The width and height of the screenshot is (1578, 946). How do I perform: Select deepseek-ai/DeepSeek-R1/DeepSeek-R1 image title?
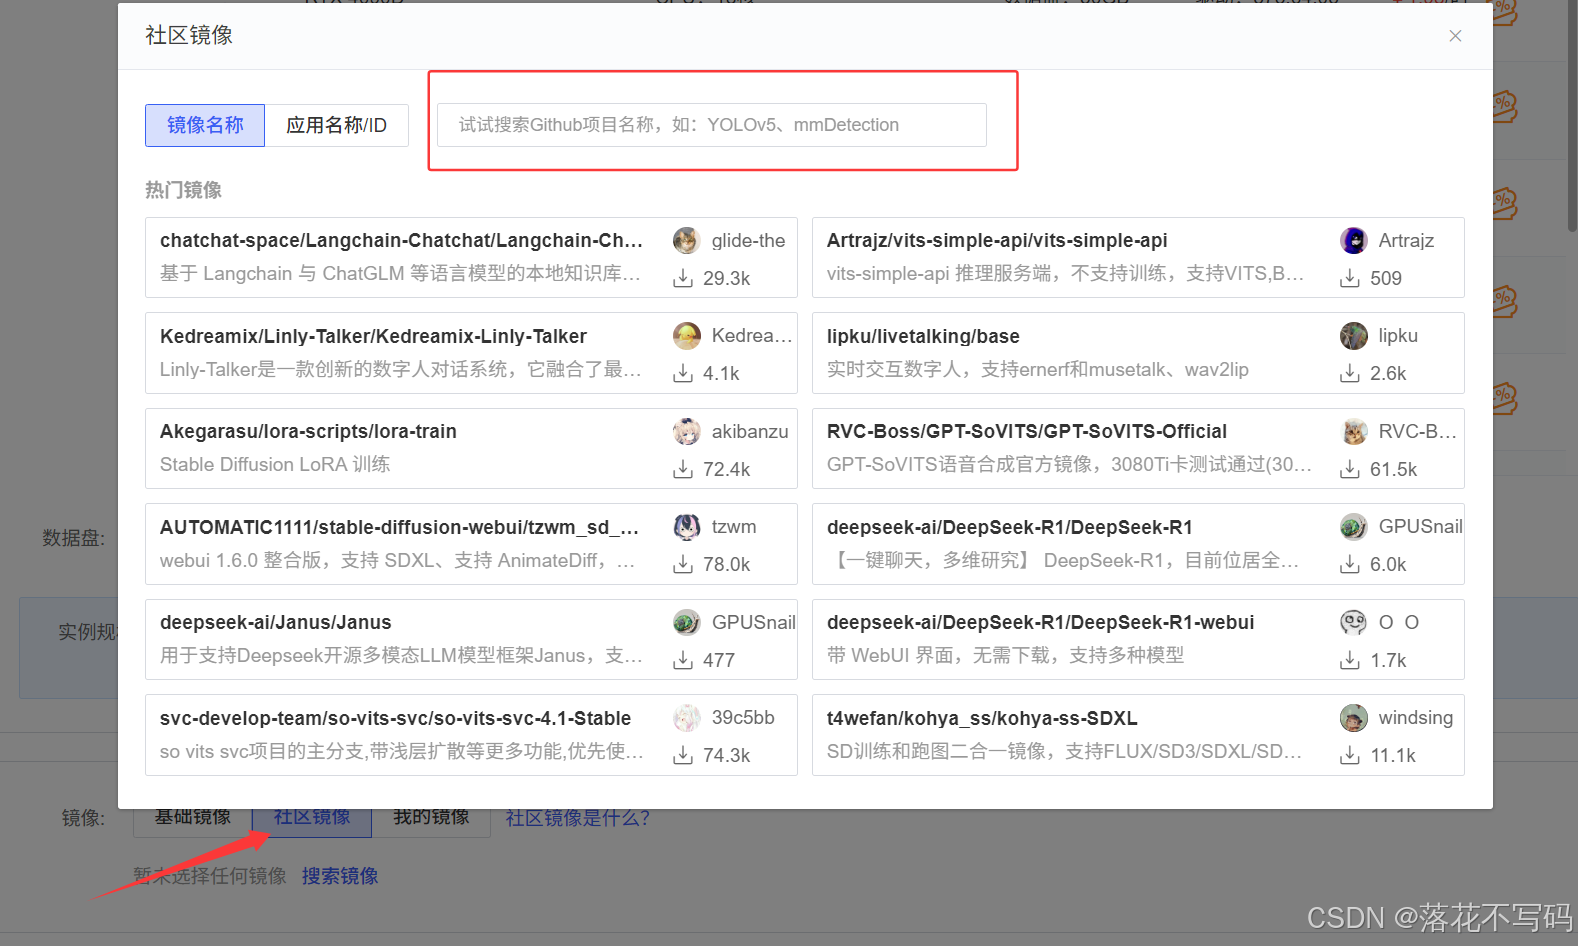click(x=1010, y=527)
